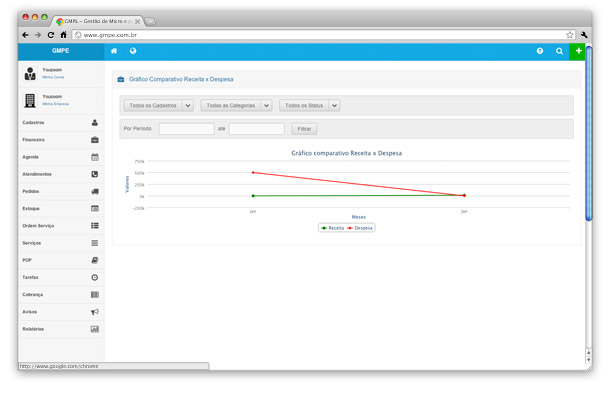Image resolution: width=610 pixels, height=395 pixels.
Task: Click the GMPE logo header
Action: click(61, 51)
